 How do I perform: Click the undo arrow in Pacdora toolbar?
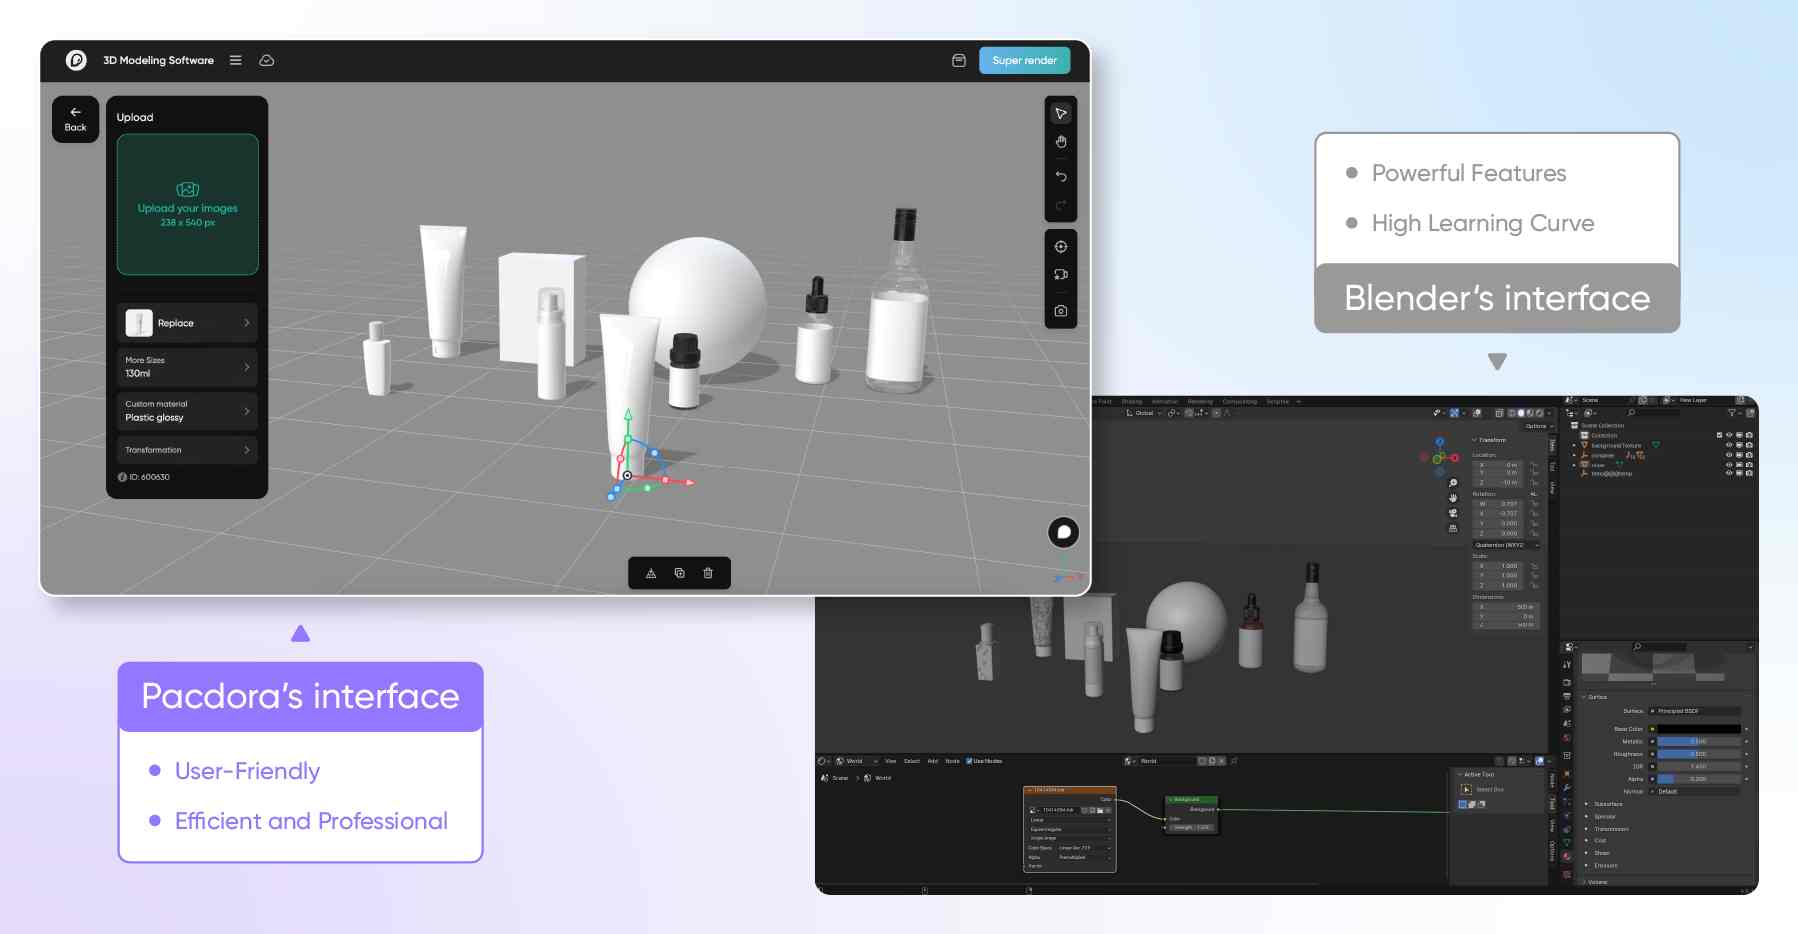1061,176
